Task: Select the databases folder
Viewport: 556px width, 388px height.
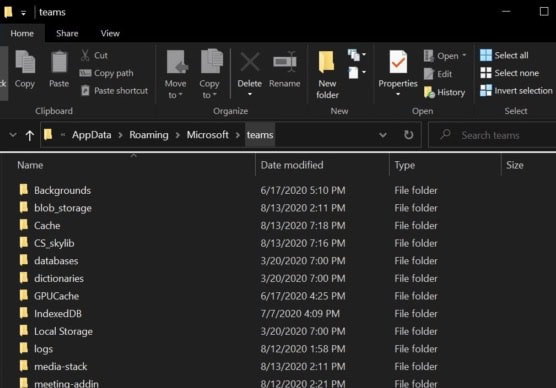Action: pos(56,261)
